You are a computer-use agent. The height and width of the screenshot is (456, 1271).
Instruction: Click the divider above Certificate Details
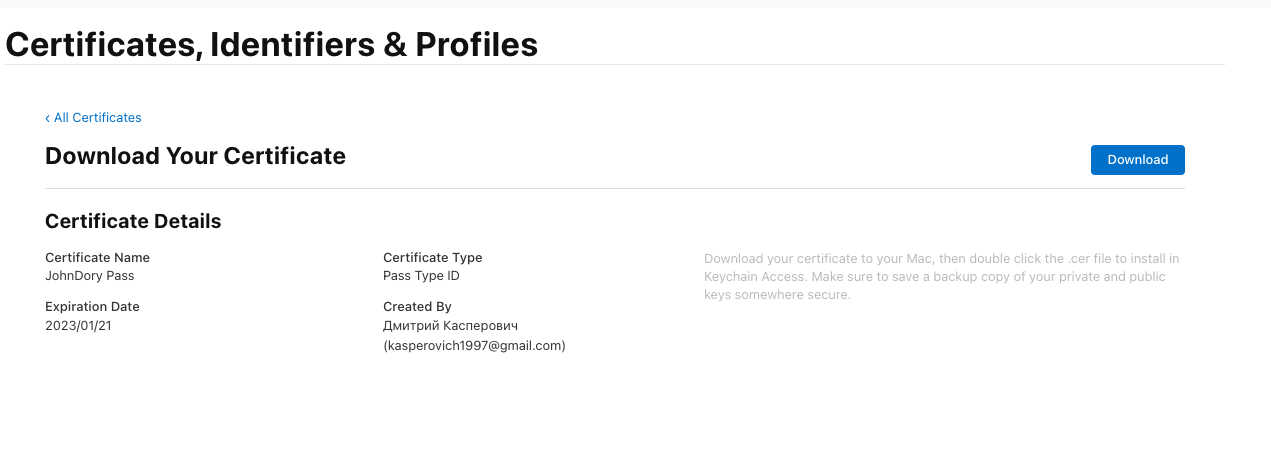615,188
